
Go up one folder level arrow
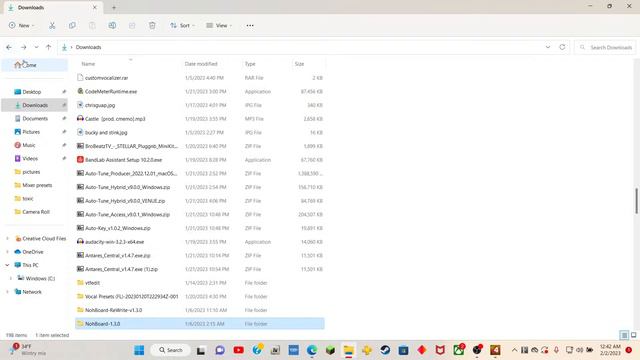49,47
